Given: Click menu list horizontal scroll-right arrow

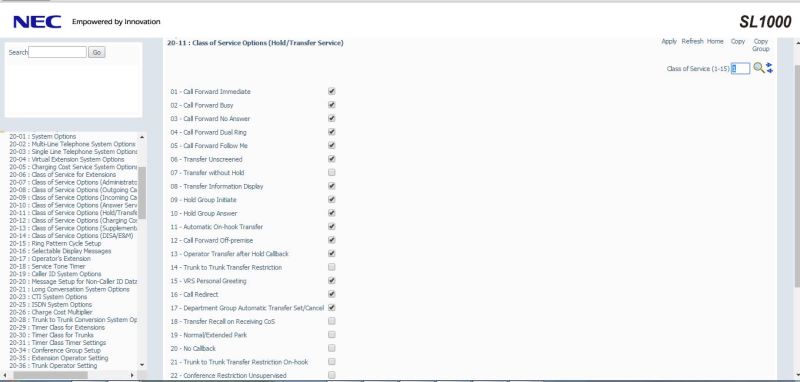Looking at the screenshot, I should pos(133,375).
